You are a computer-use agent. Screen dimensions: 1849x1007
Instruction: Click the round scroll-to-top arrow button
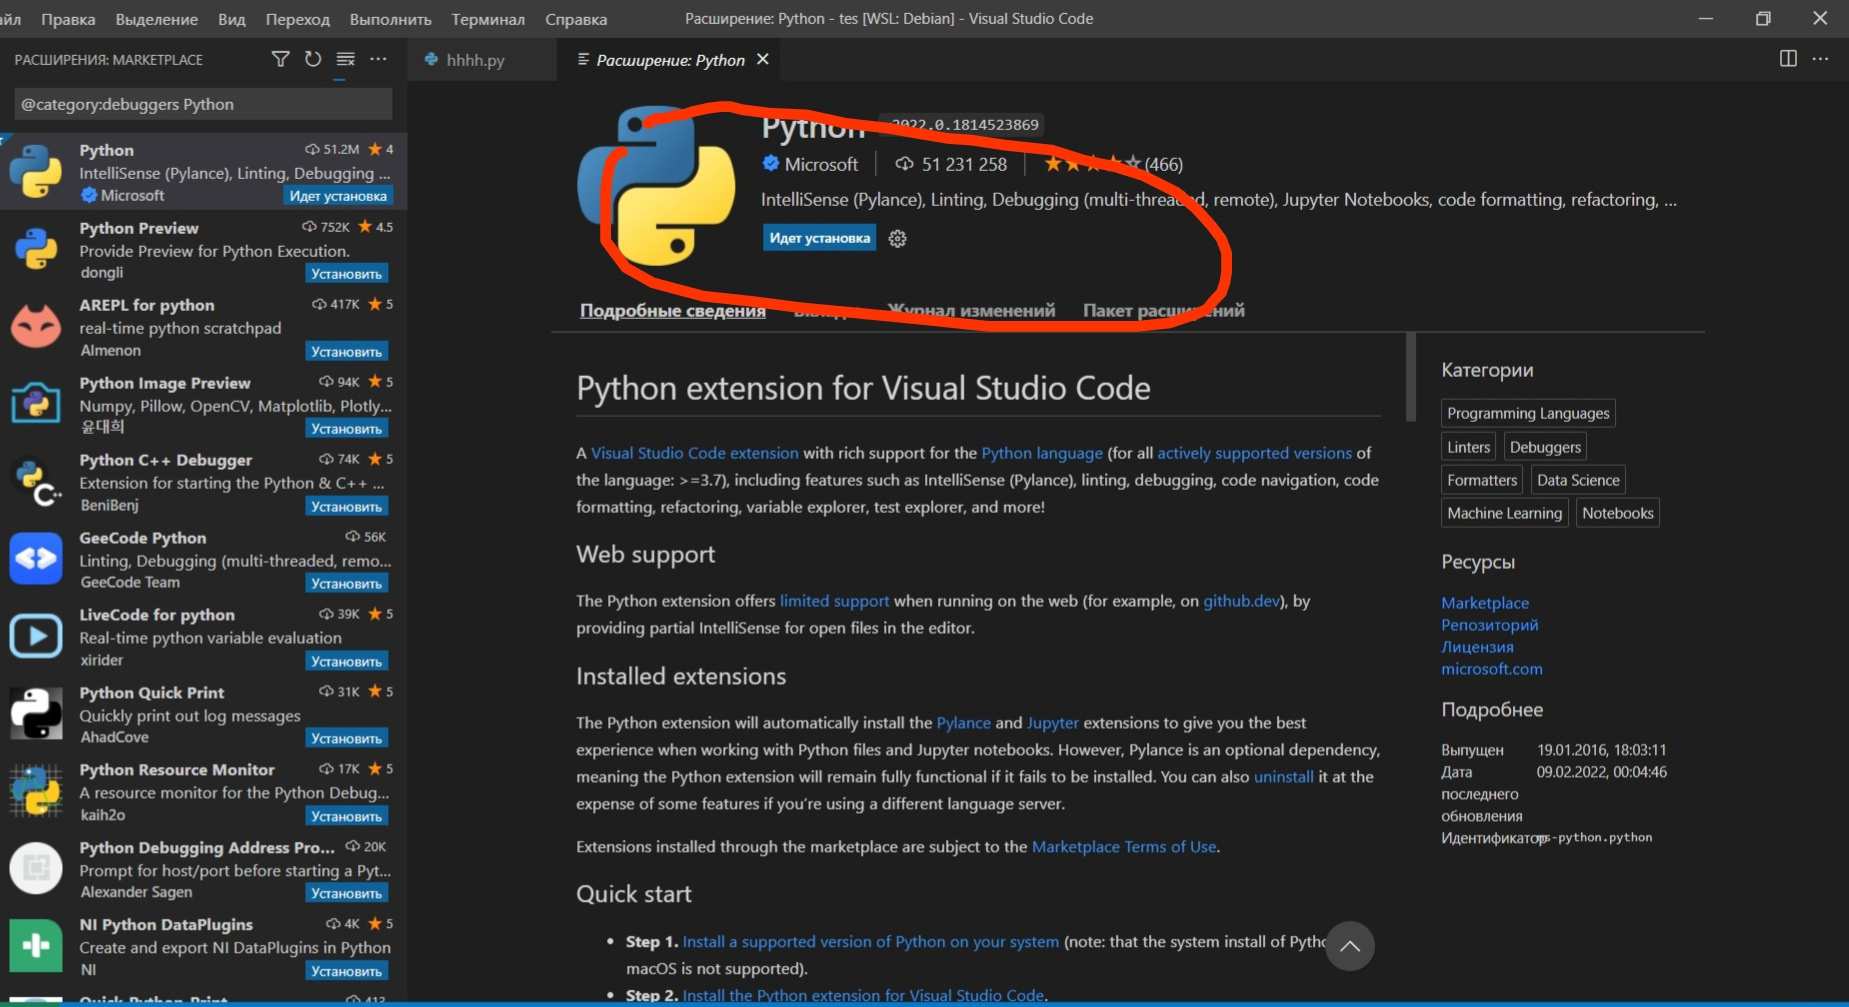[x=1349, y=946]
